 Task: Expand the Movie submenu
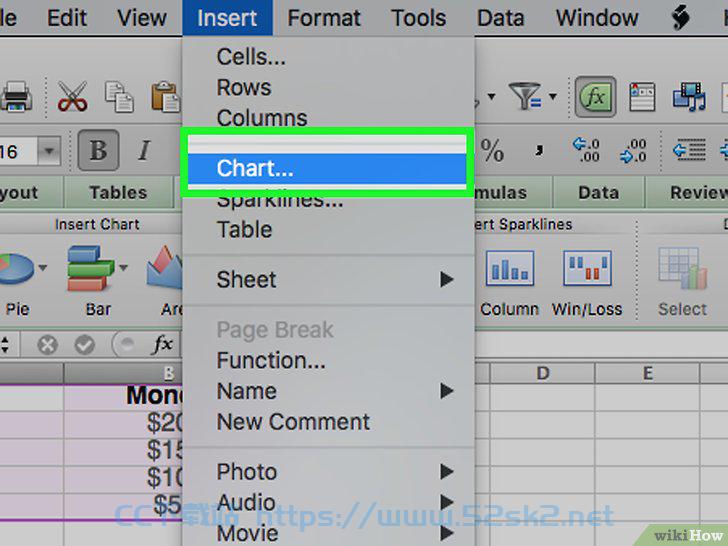tap(329, 533)
